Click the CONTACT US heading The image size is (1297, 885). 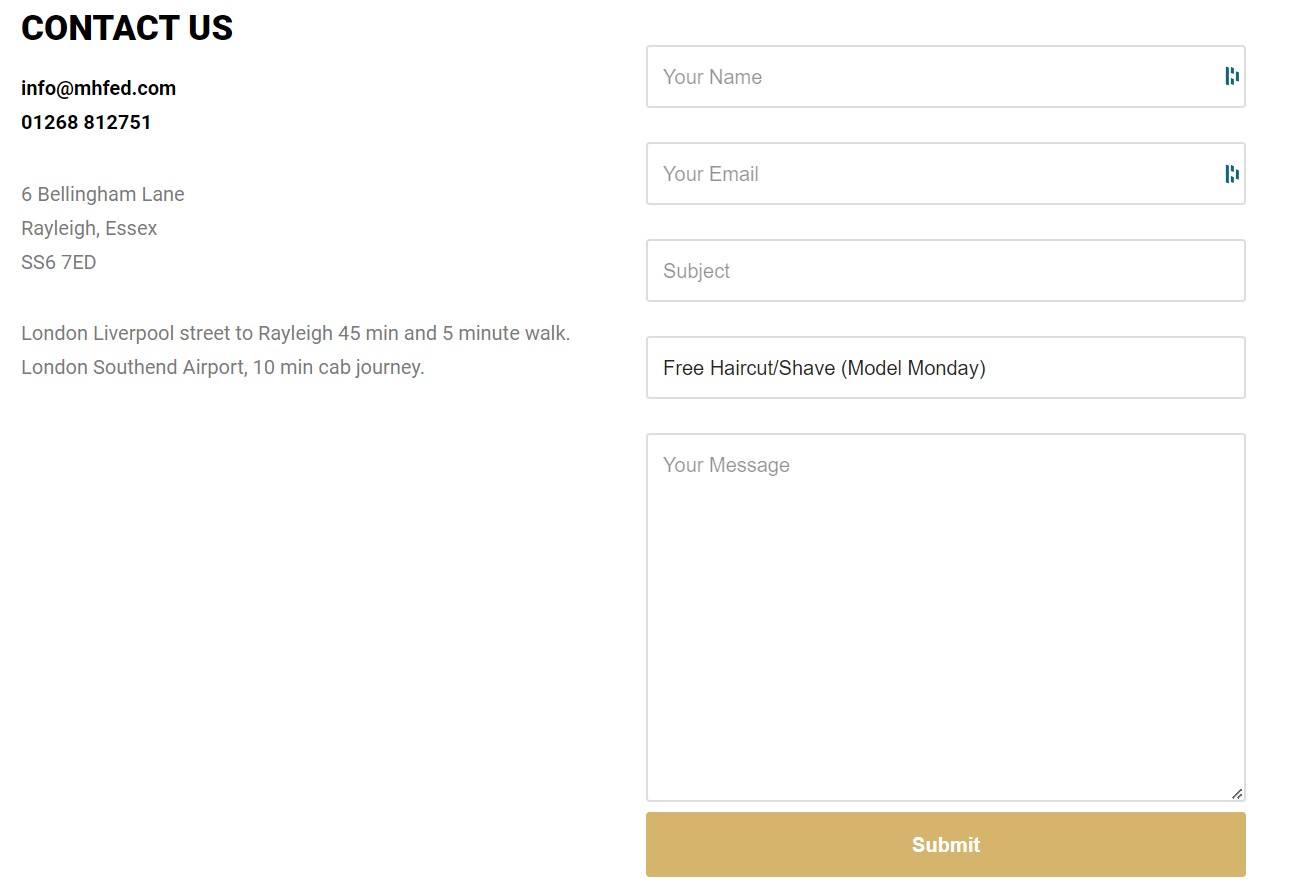pos(127,28)
